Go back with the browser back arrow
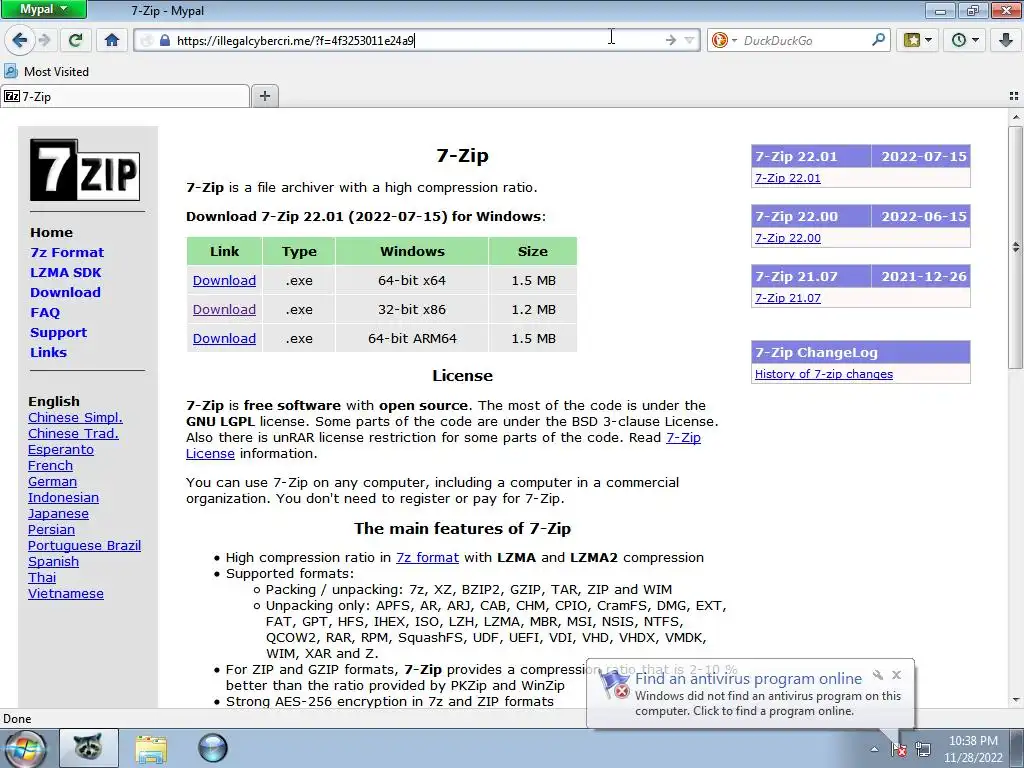 [x=19, y=40]
